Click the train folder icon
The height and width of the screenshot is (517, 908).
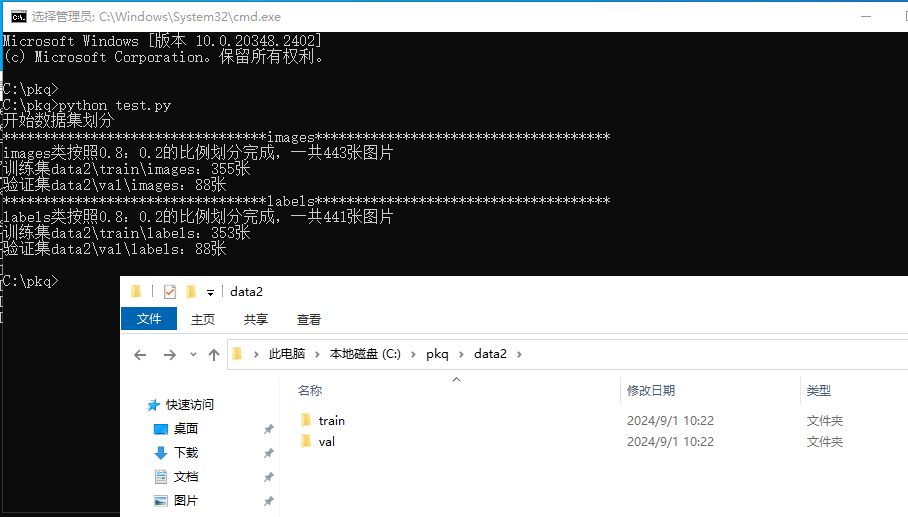click(x=306, y=420)
